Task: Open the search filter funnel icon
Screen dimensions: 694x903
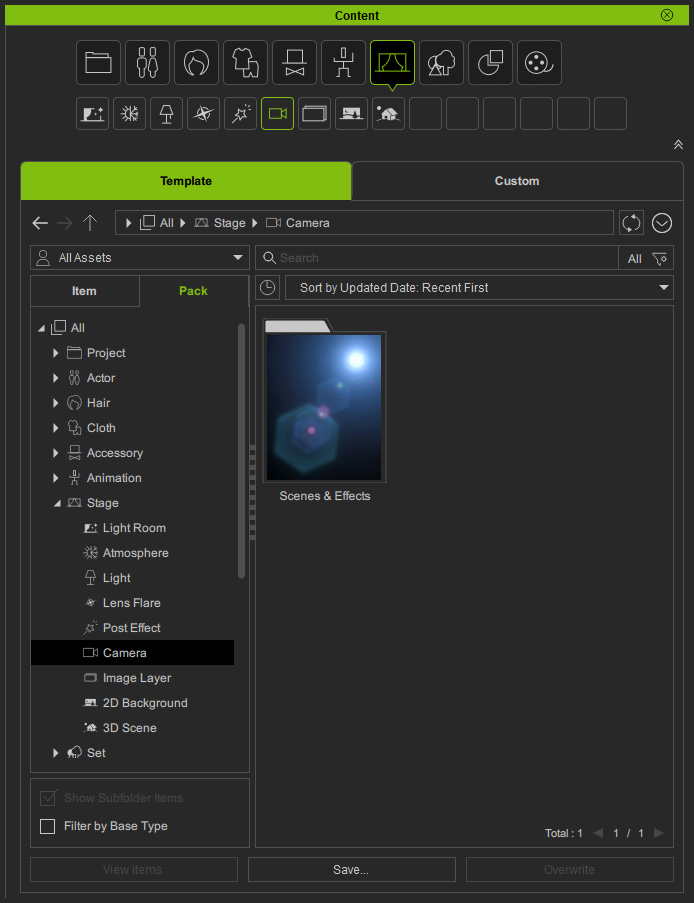Action: [x=660, y=259]
